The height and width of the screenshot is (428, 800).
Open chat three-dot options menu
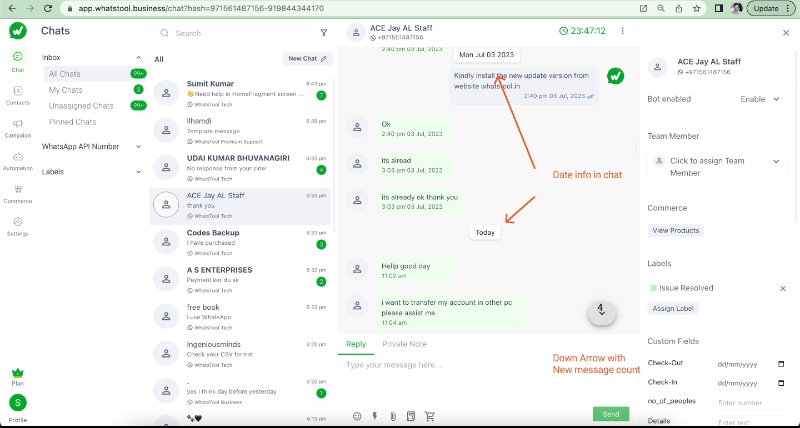click(x=624, y=31)
